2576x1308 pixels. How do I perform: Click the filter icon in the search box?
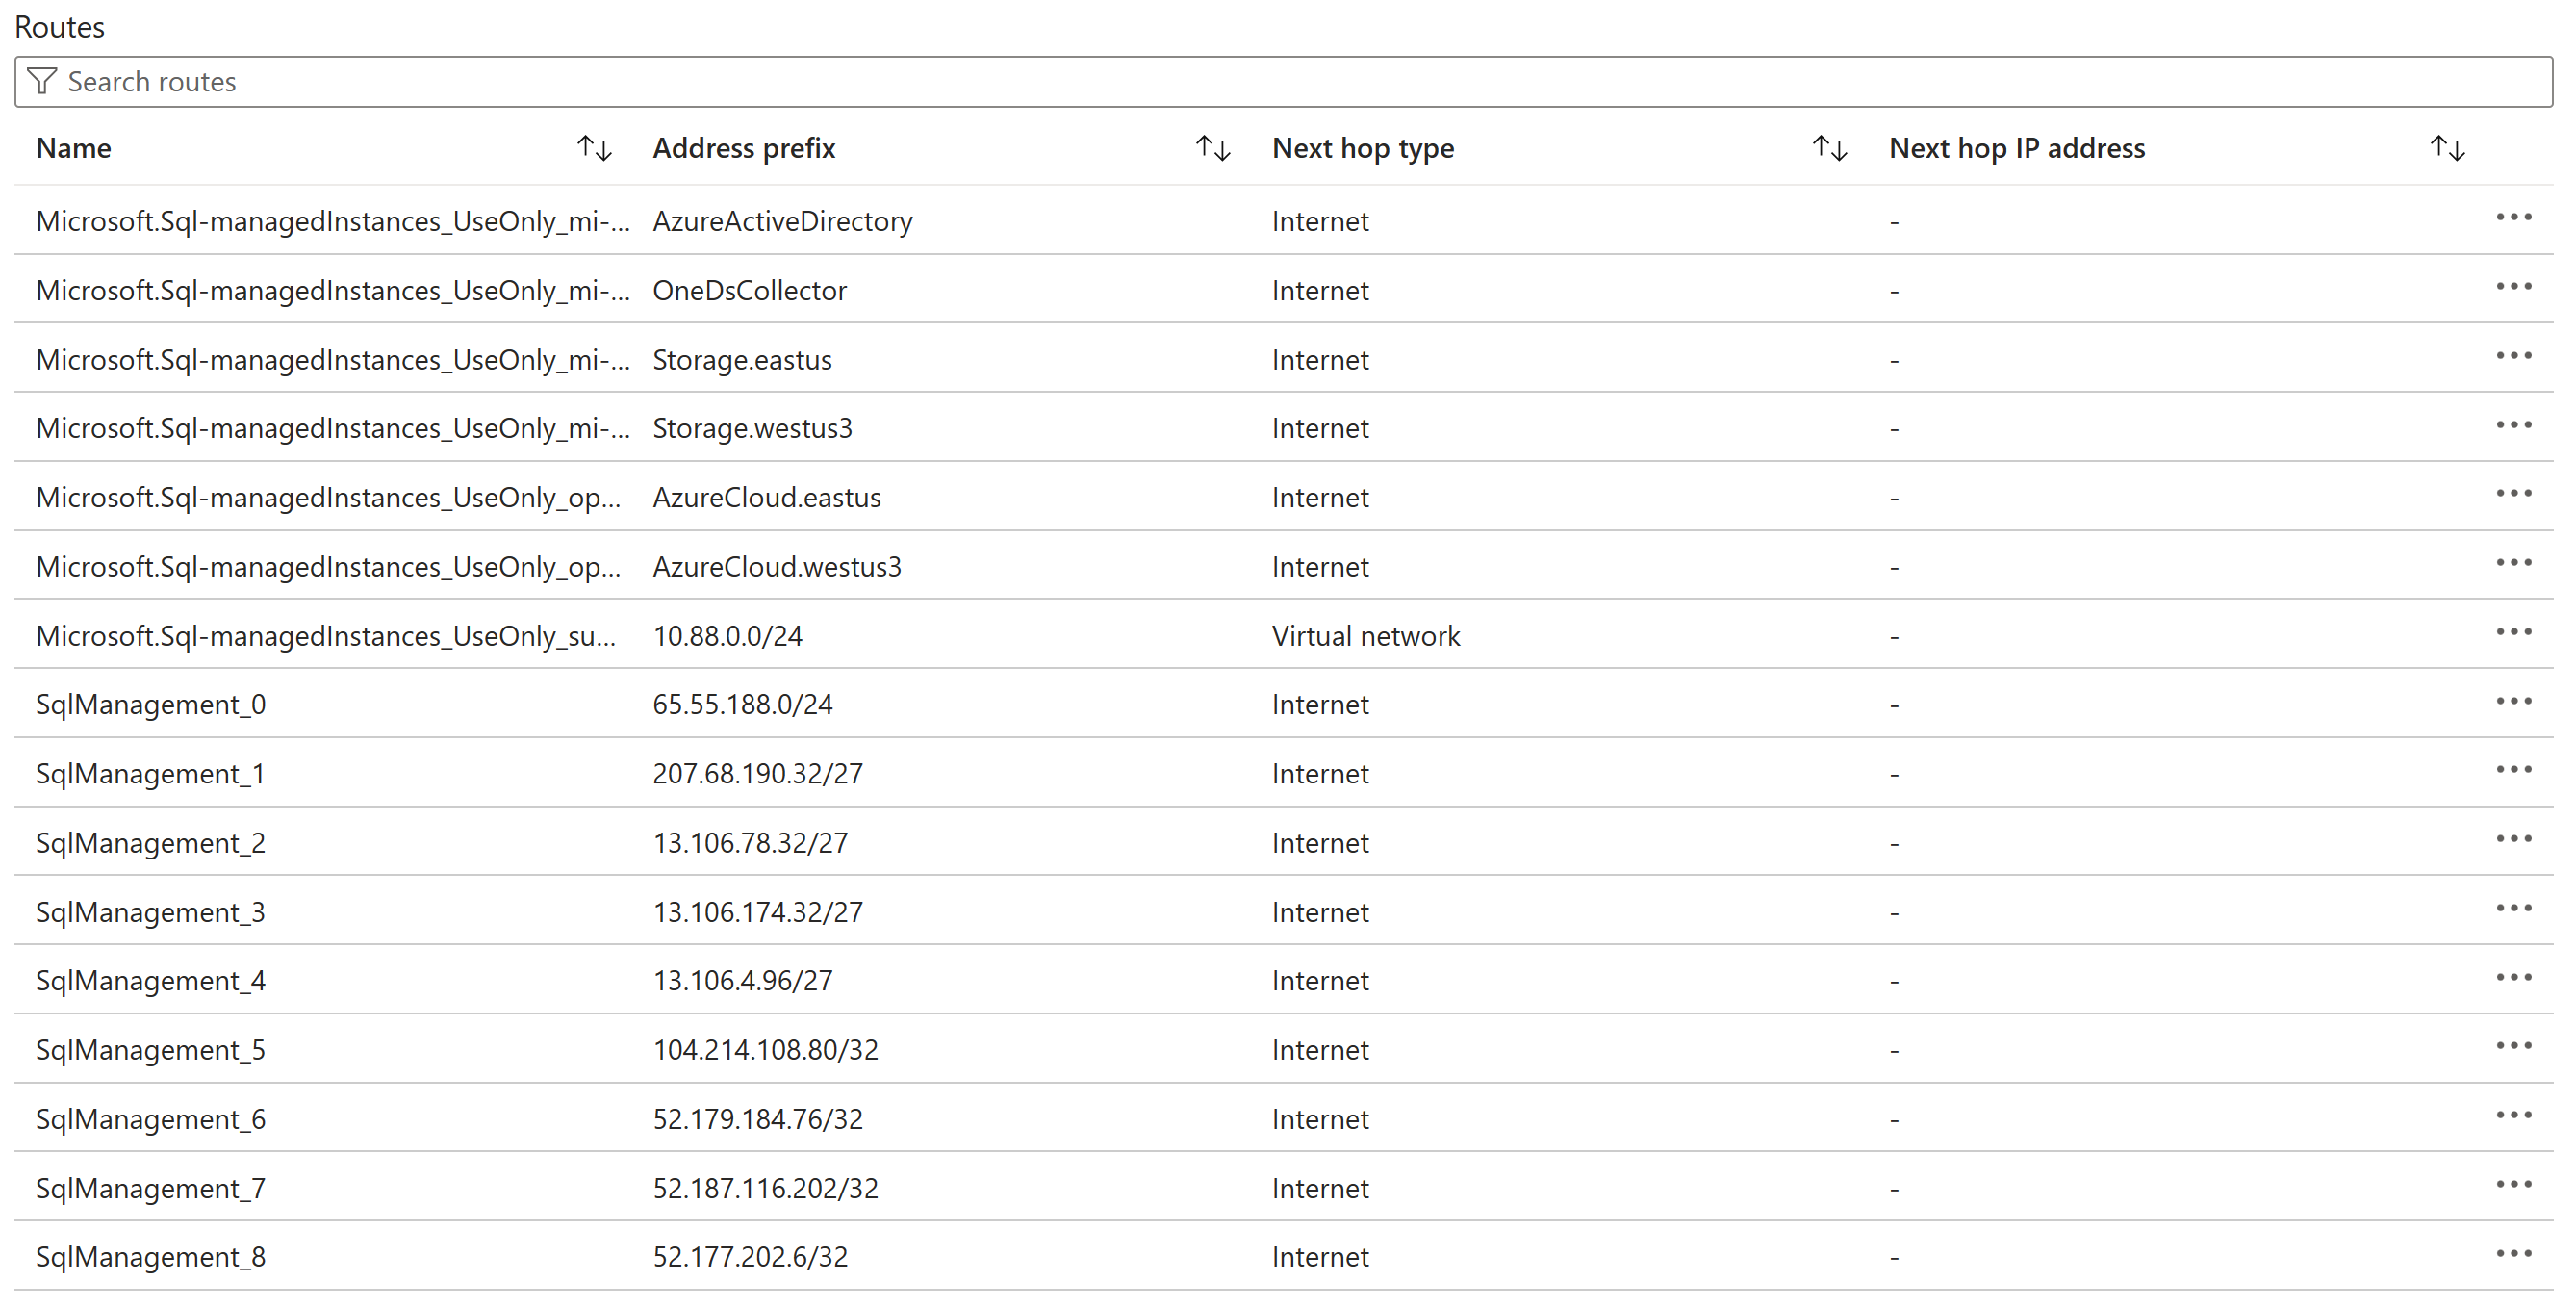(x=43, y=81)
